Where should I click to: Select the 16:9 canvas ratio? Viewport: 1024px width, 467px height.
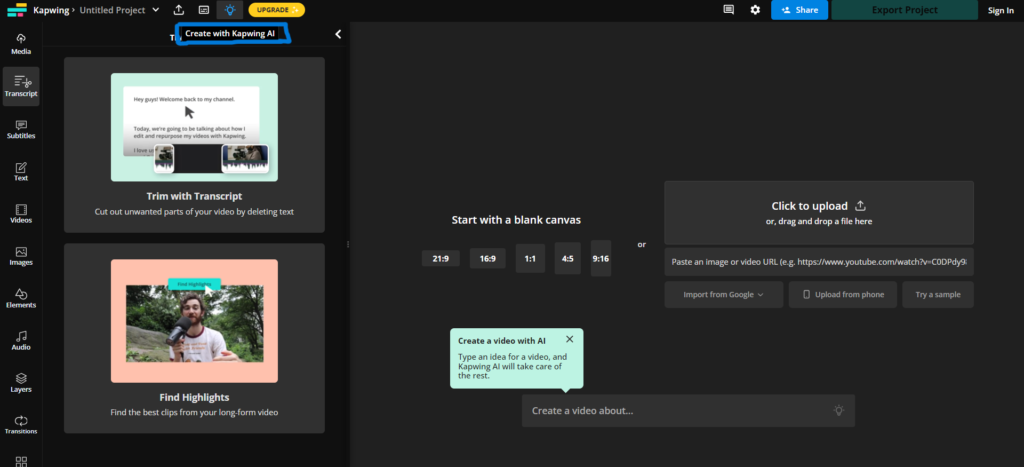pyautogui.click(x=488, y=259)
